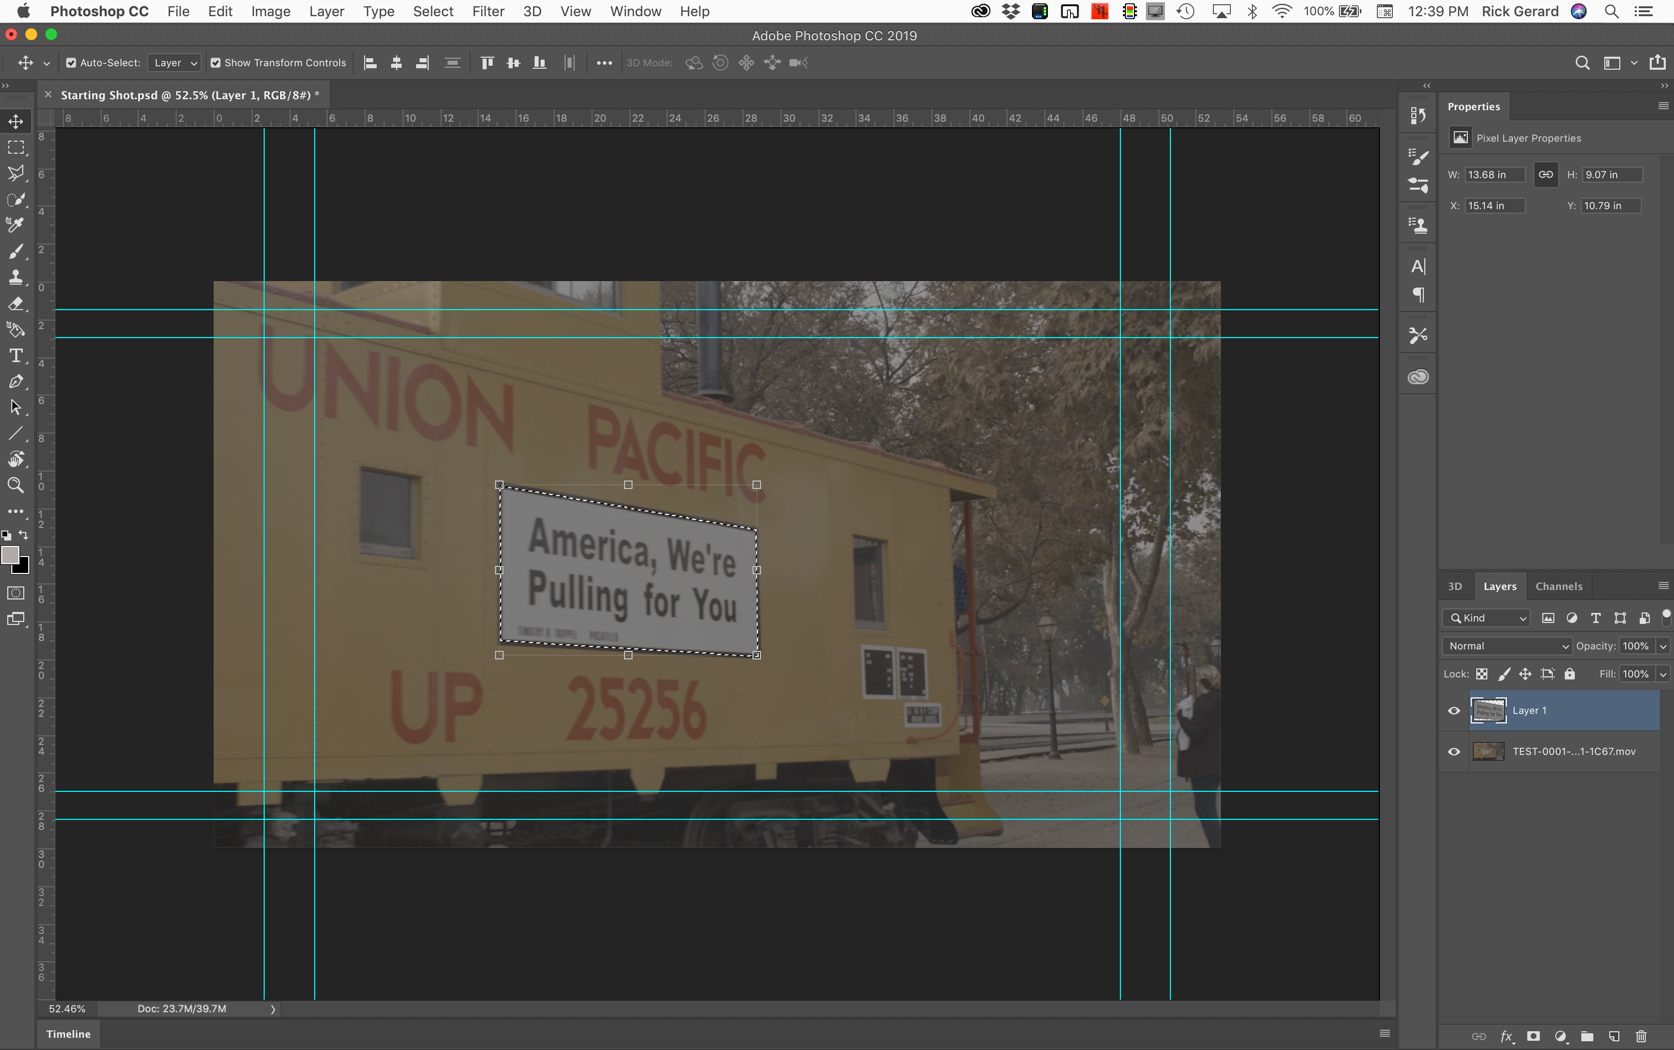Change the screen mode
Image resolution: width=1674 pixels, height=1050 pixels.
16,619
